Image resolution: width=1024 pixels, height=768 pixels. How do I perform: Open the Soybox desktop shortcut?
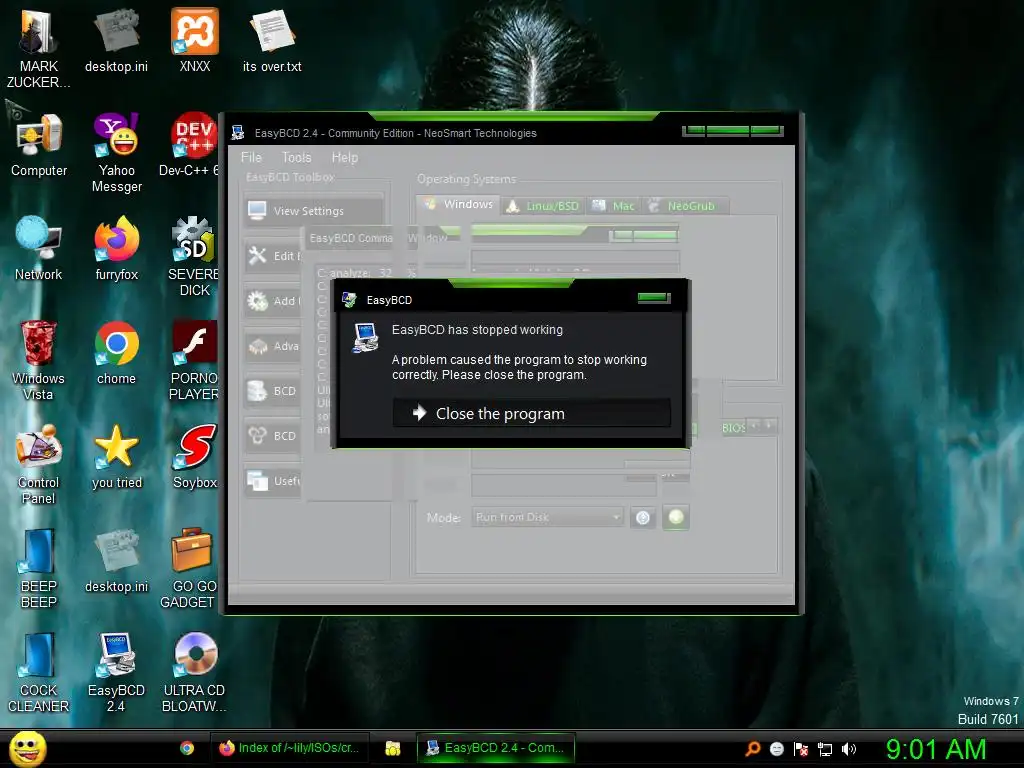tap(195, 457)
